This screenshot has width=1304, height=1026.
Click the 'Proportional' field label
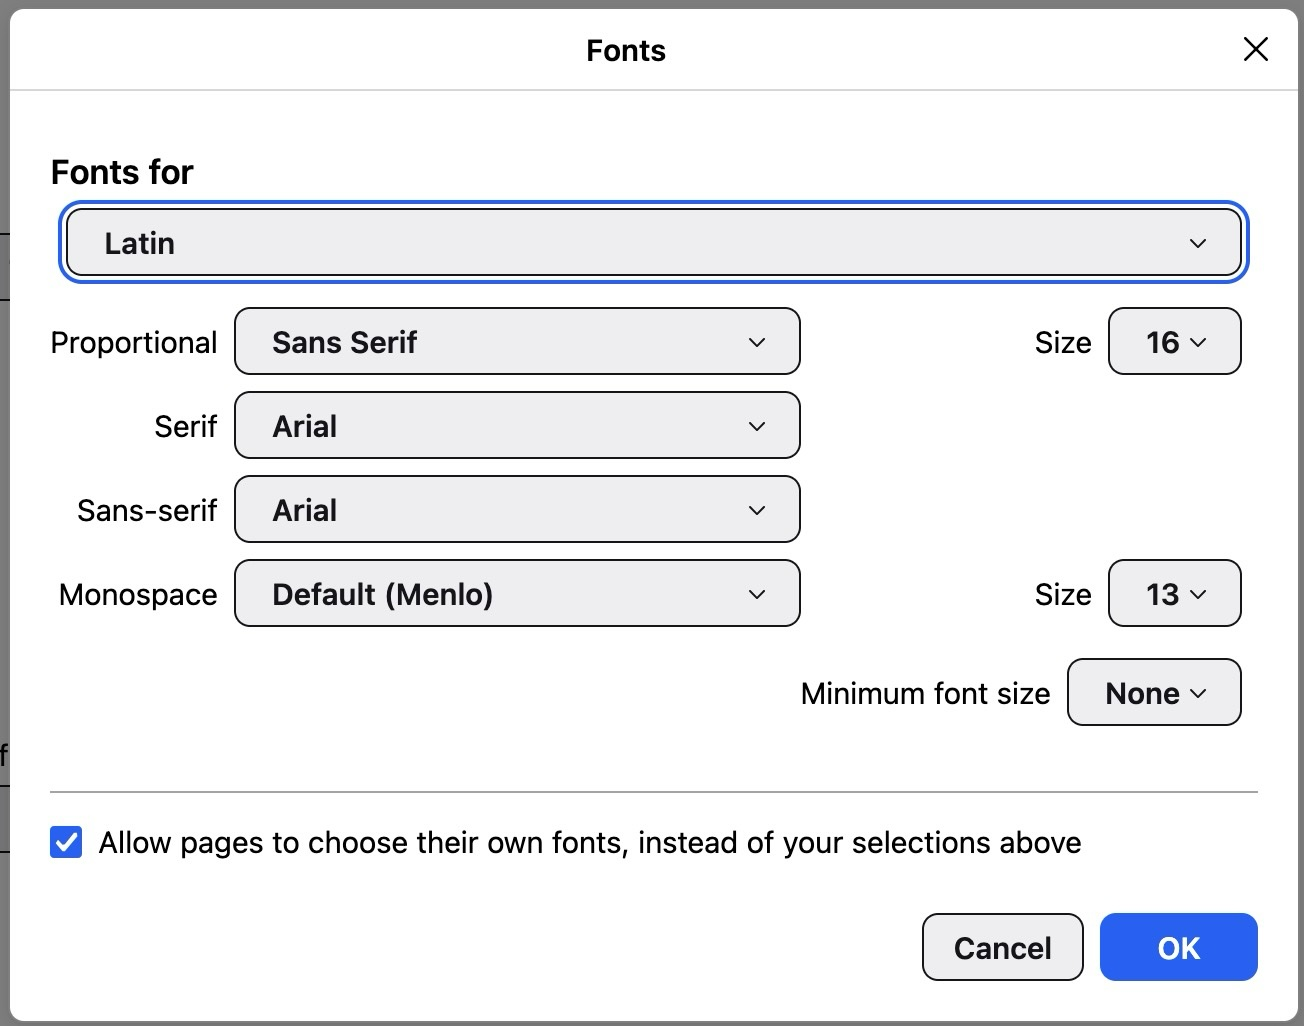(133, 342)
